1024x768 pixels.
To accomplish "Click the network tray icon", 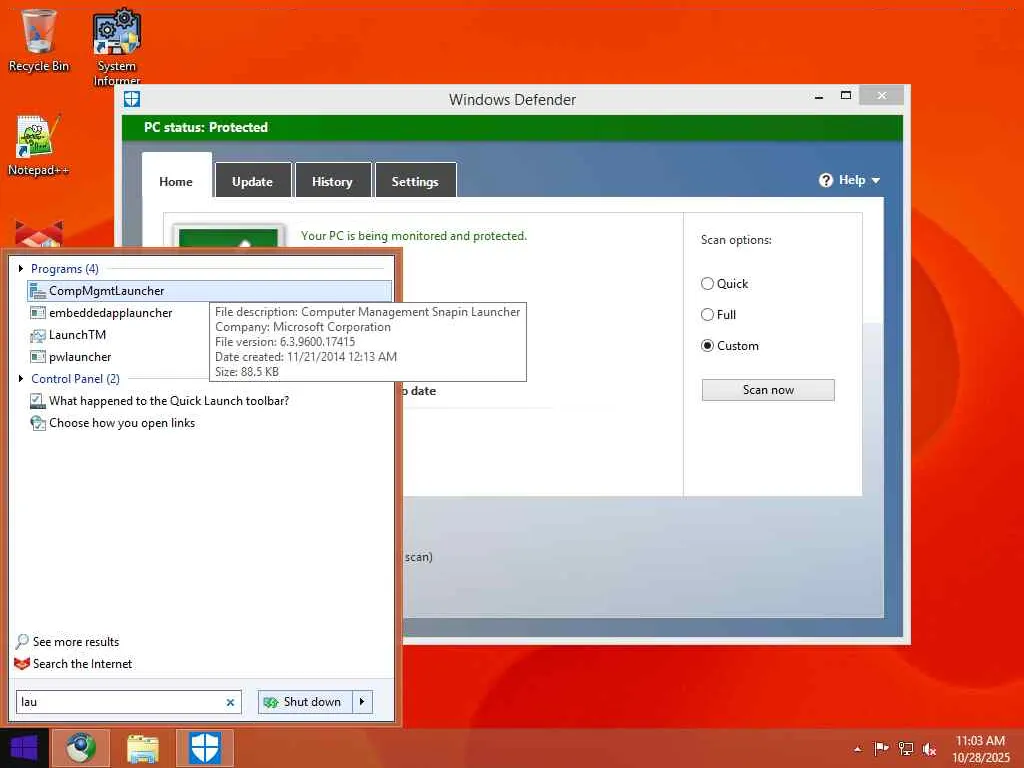I will coord(905,748).
